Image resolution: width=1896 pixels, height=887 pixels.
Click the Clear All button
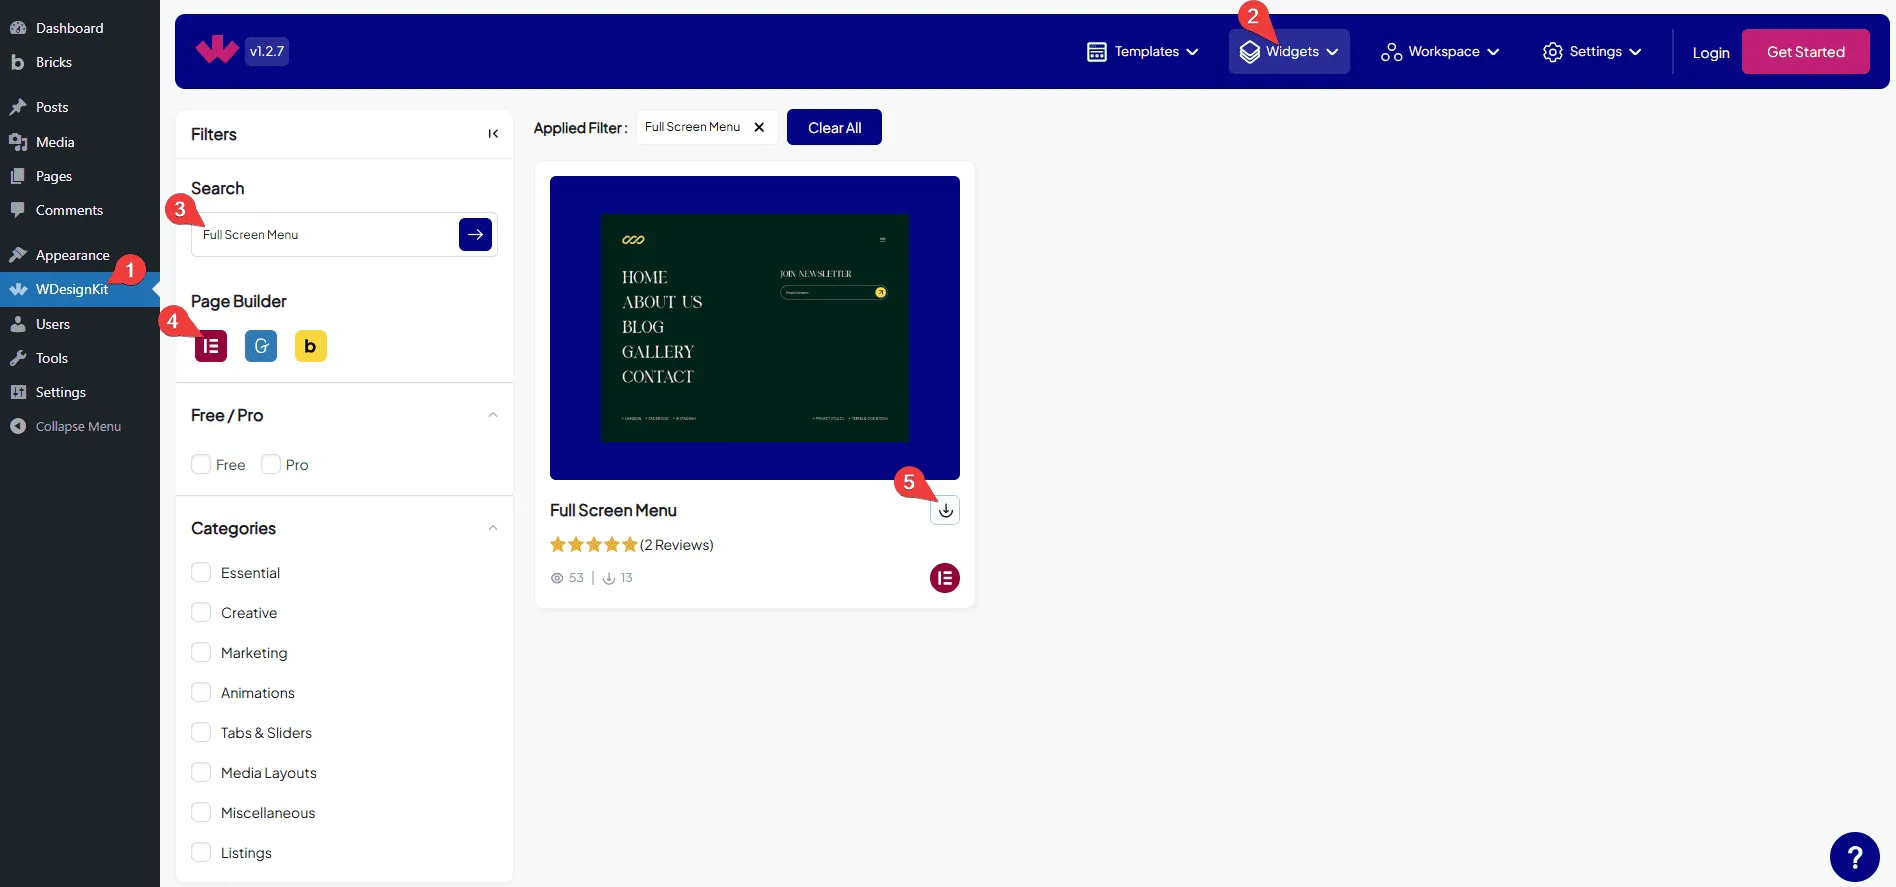[x=834, y=128]
